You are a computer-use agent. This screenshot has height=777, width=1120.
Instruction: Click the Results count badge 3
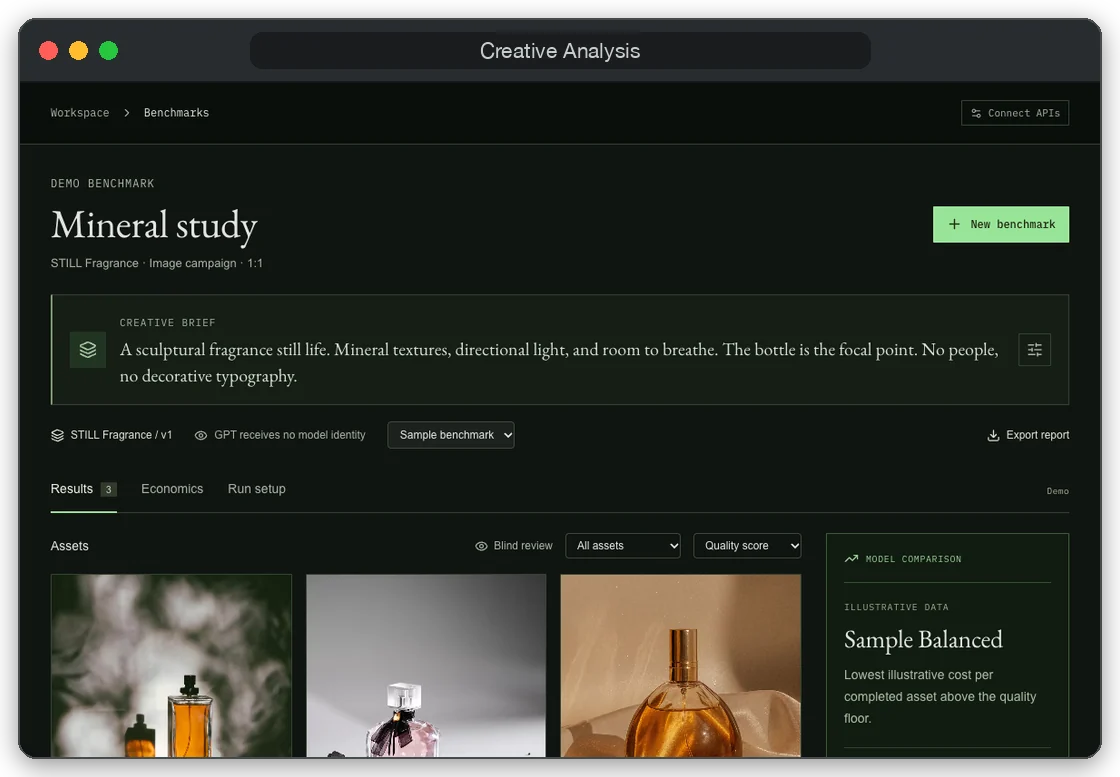[109, 490]
